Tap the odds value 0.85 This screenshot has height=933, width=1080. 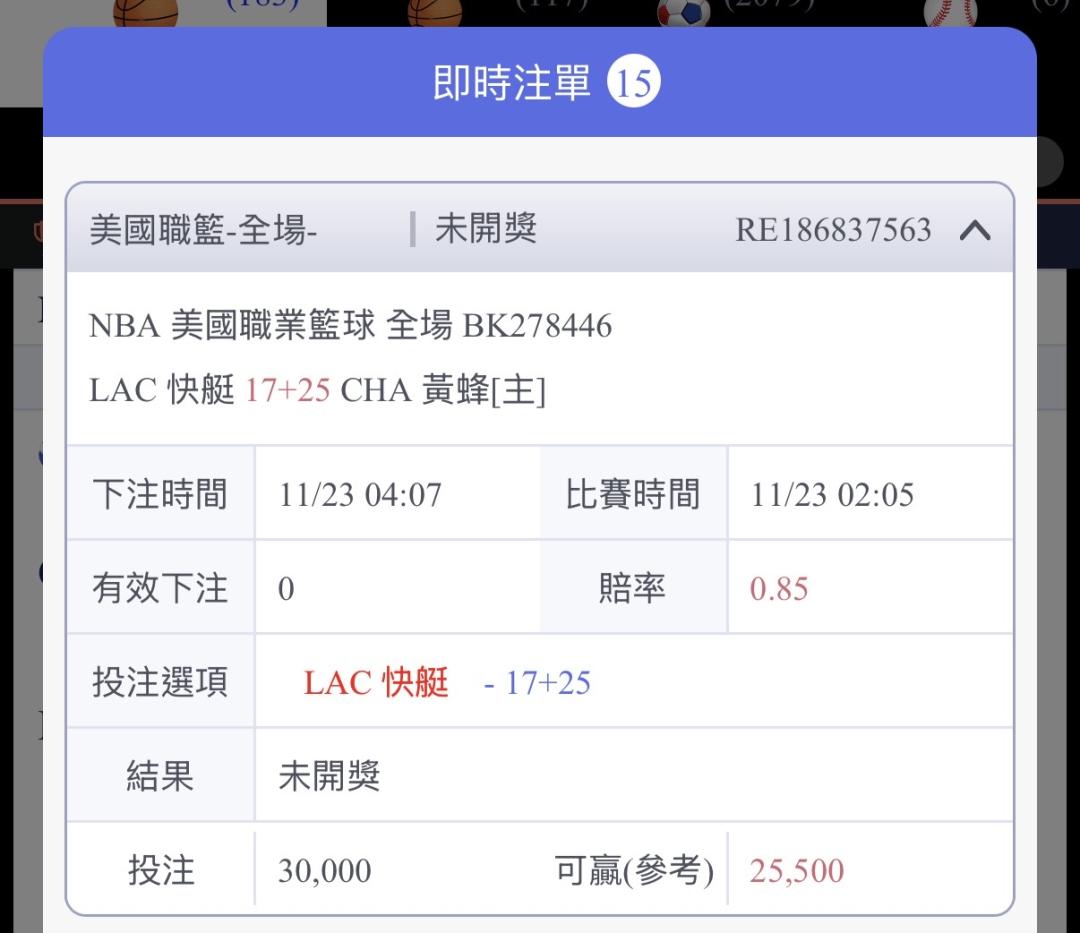pos(778,589)
